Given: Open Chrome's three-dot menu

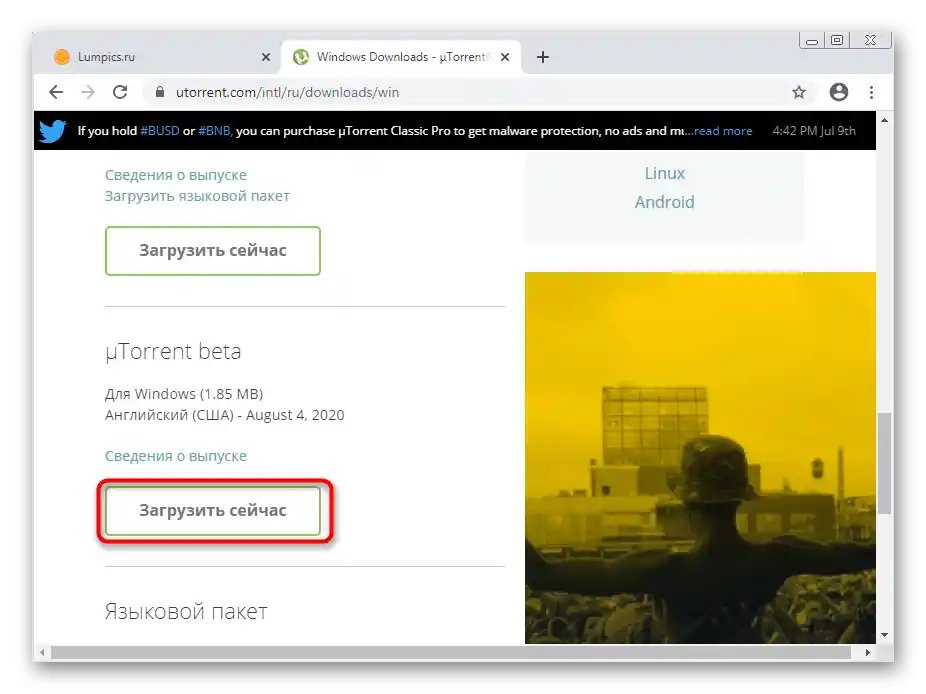Looking at the screenshot, I should 871,92.
